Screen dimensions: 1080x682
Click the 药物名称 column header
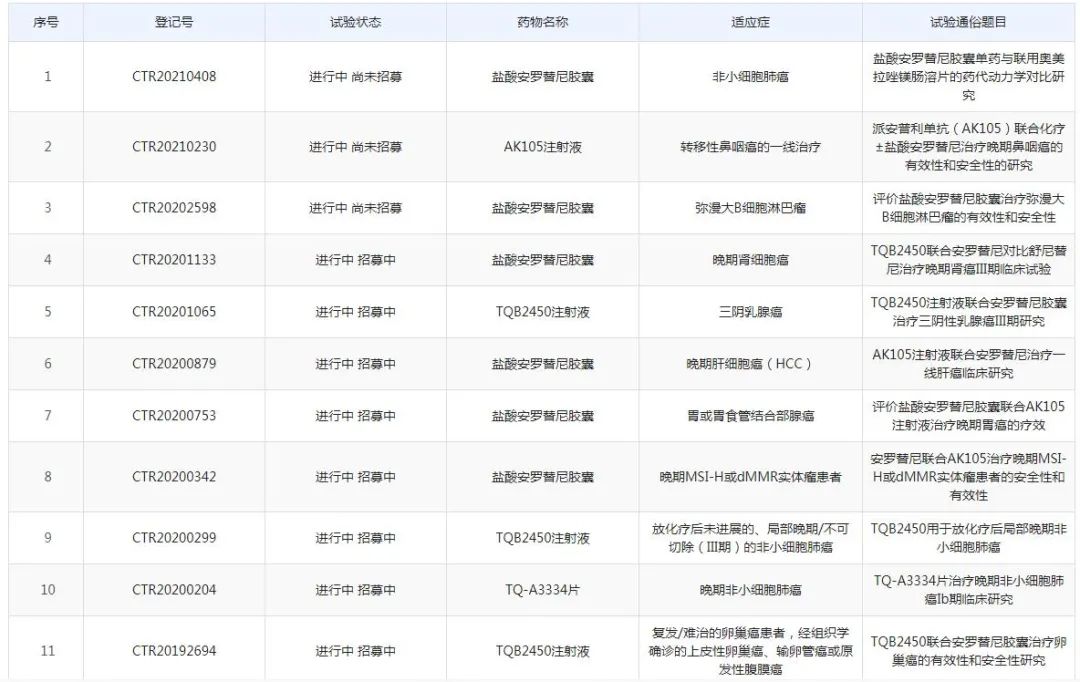coord(543,22)
